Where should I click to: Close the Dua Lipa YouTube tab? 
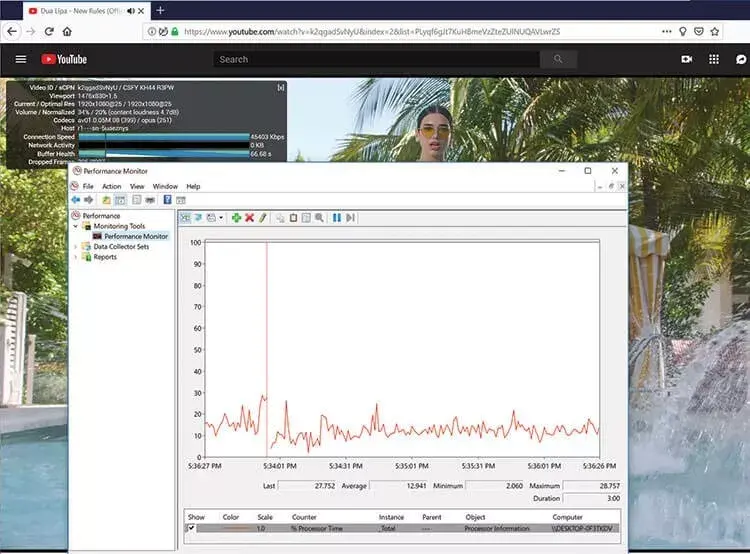coord(141,11)
